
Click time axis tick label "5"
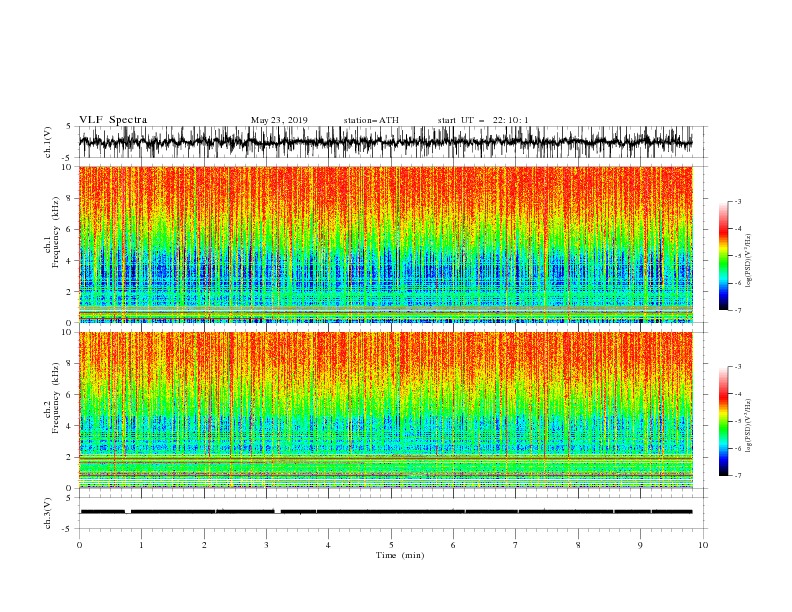coord(391,545)
